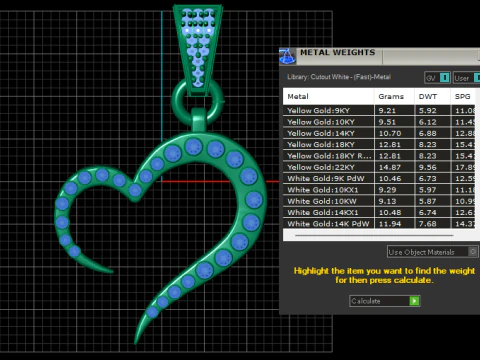This screenshot has width=480, height=360.
Task: Click the METAL WEIGHTS panel title
Action: click(337, 52)
